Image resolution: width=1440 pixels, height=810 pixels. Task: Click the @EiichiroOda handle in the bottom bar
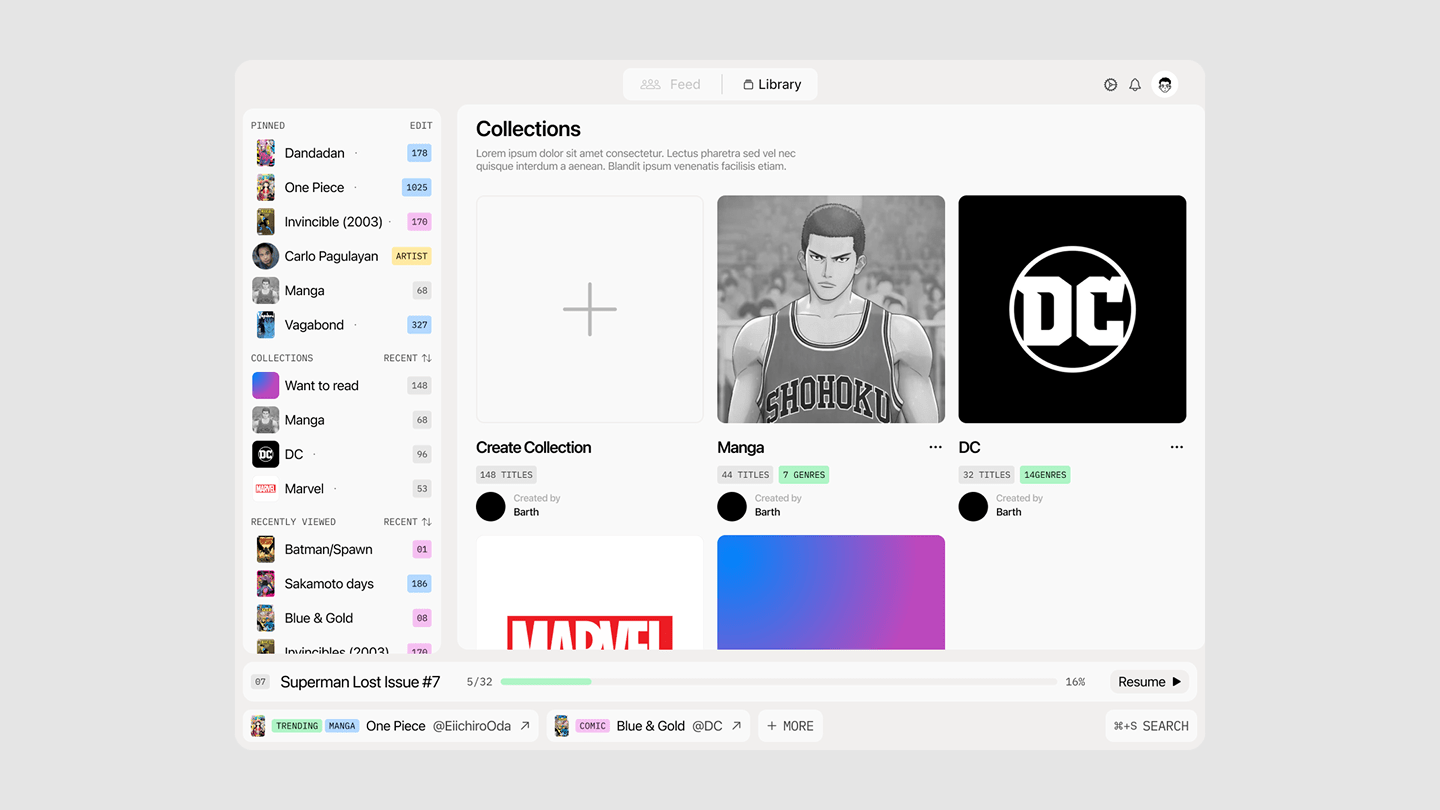(x=472, y=726)
